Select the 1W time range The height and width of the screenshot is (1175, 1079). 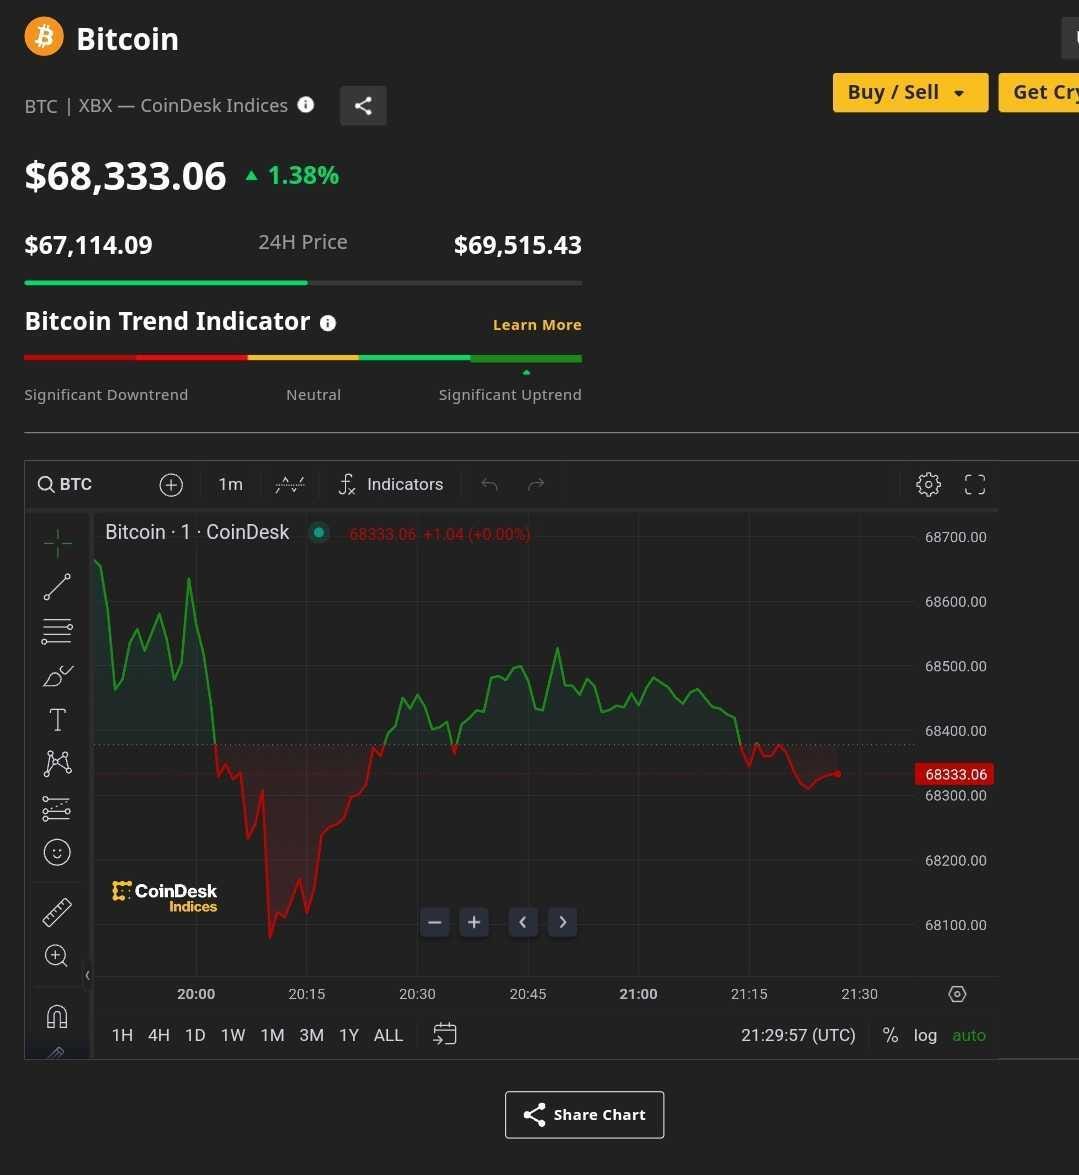pyautogui.click(x=233, y=1036)
